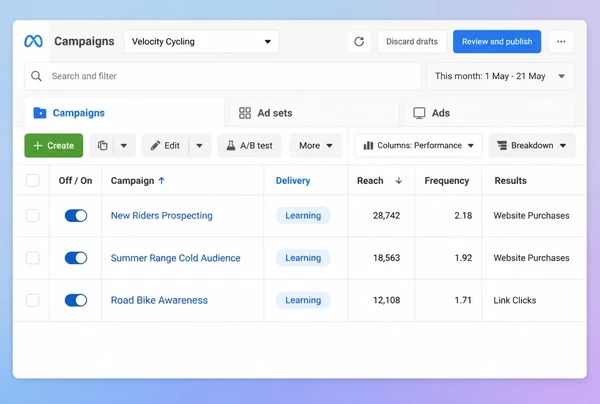
Task: Tick the select-all header checkbox
Action: coord(33,181)
